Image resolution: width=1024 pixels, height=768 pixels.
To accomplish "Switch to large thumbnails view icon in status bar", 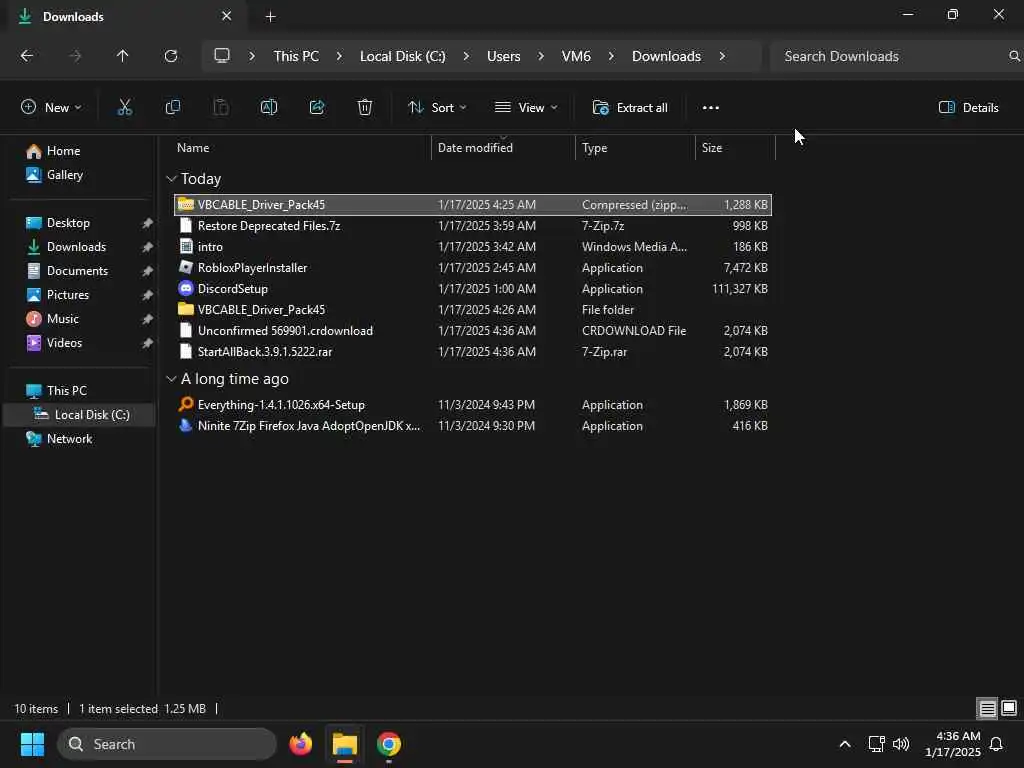I will coord(1009,709).
